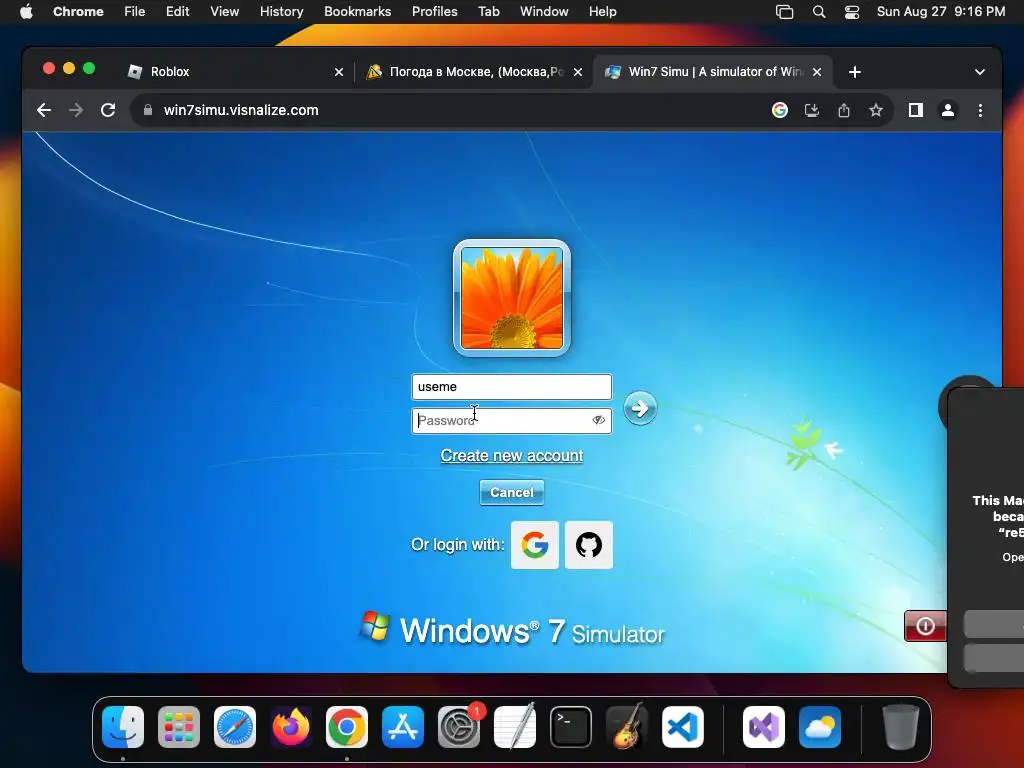
Task: Click the blue arrow submit button
Action: click(639, 408)
